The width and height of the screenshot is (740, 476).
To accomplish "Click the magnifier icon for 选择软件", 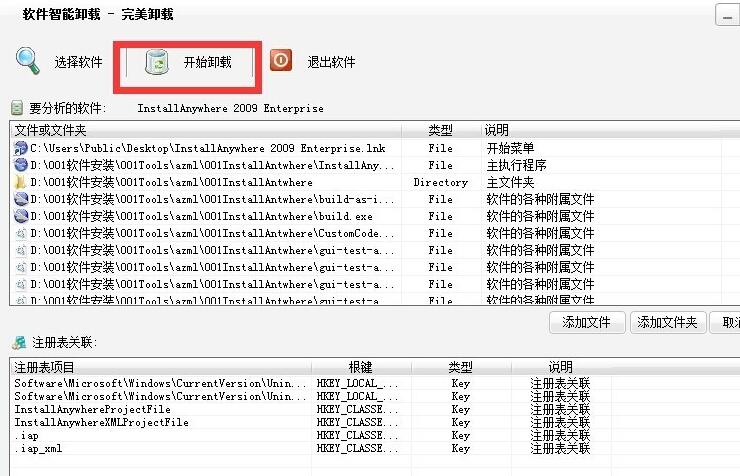I will (27, 61).
